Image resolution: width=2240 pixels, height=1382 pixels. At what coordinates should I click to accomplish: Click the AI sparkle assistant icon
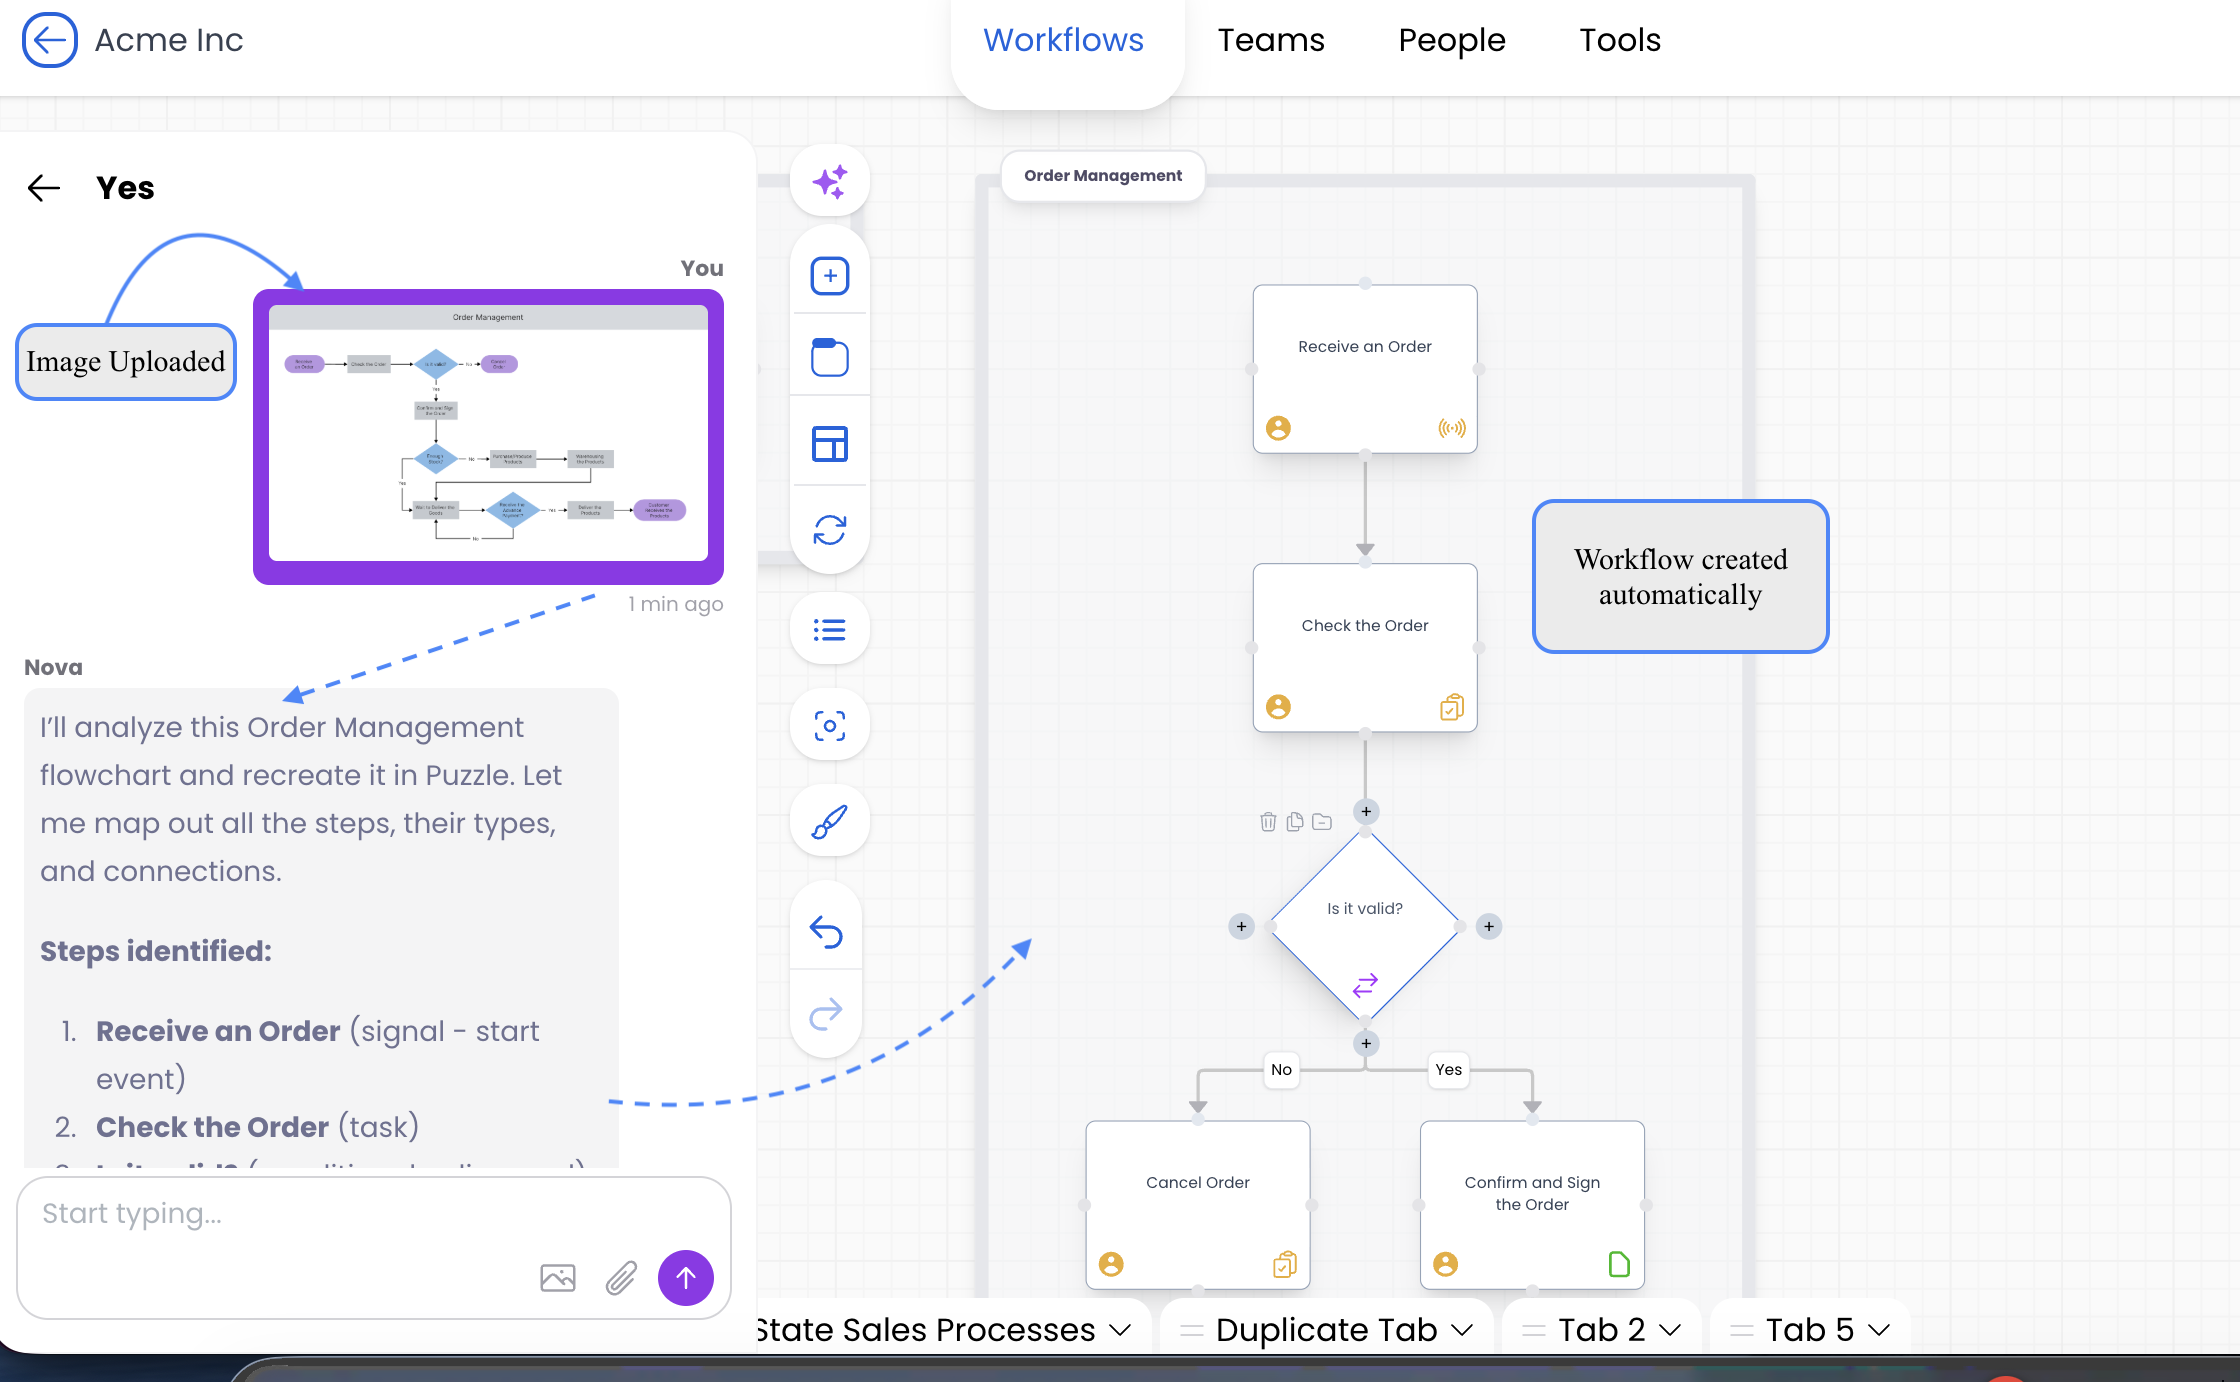[x=829, y=182]
